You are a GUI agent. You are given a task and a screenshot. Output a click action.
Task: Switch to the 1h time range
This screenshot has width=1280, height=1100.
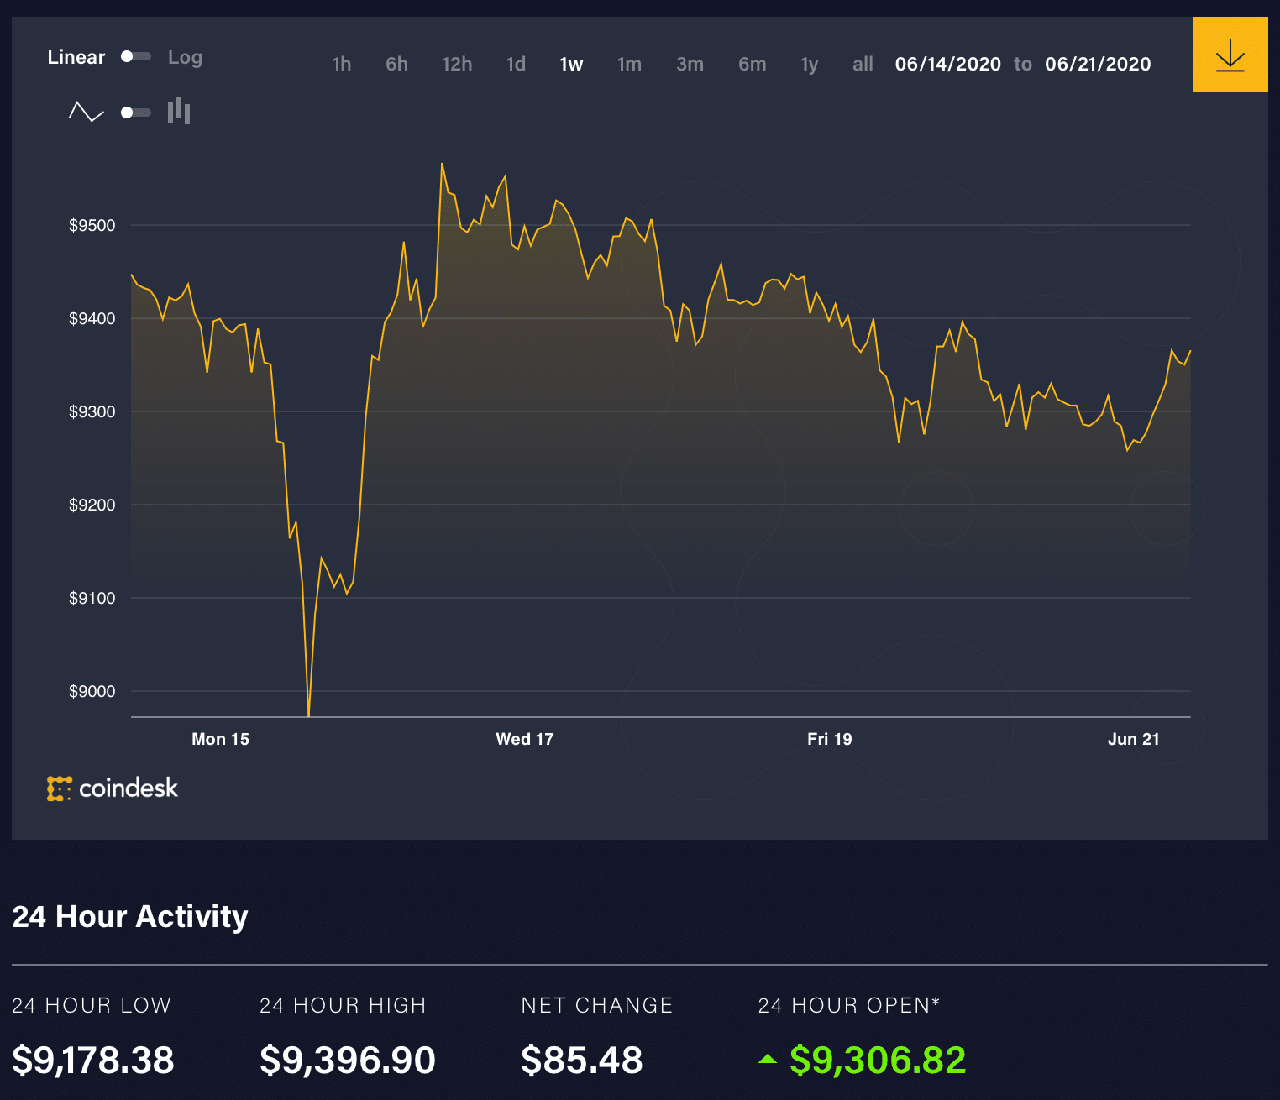342,64
